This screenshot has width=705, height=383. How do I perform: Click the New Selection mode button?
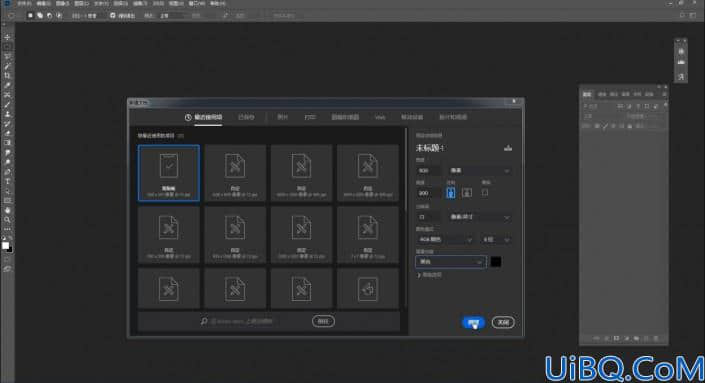(30, 15)
